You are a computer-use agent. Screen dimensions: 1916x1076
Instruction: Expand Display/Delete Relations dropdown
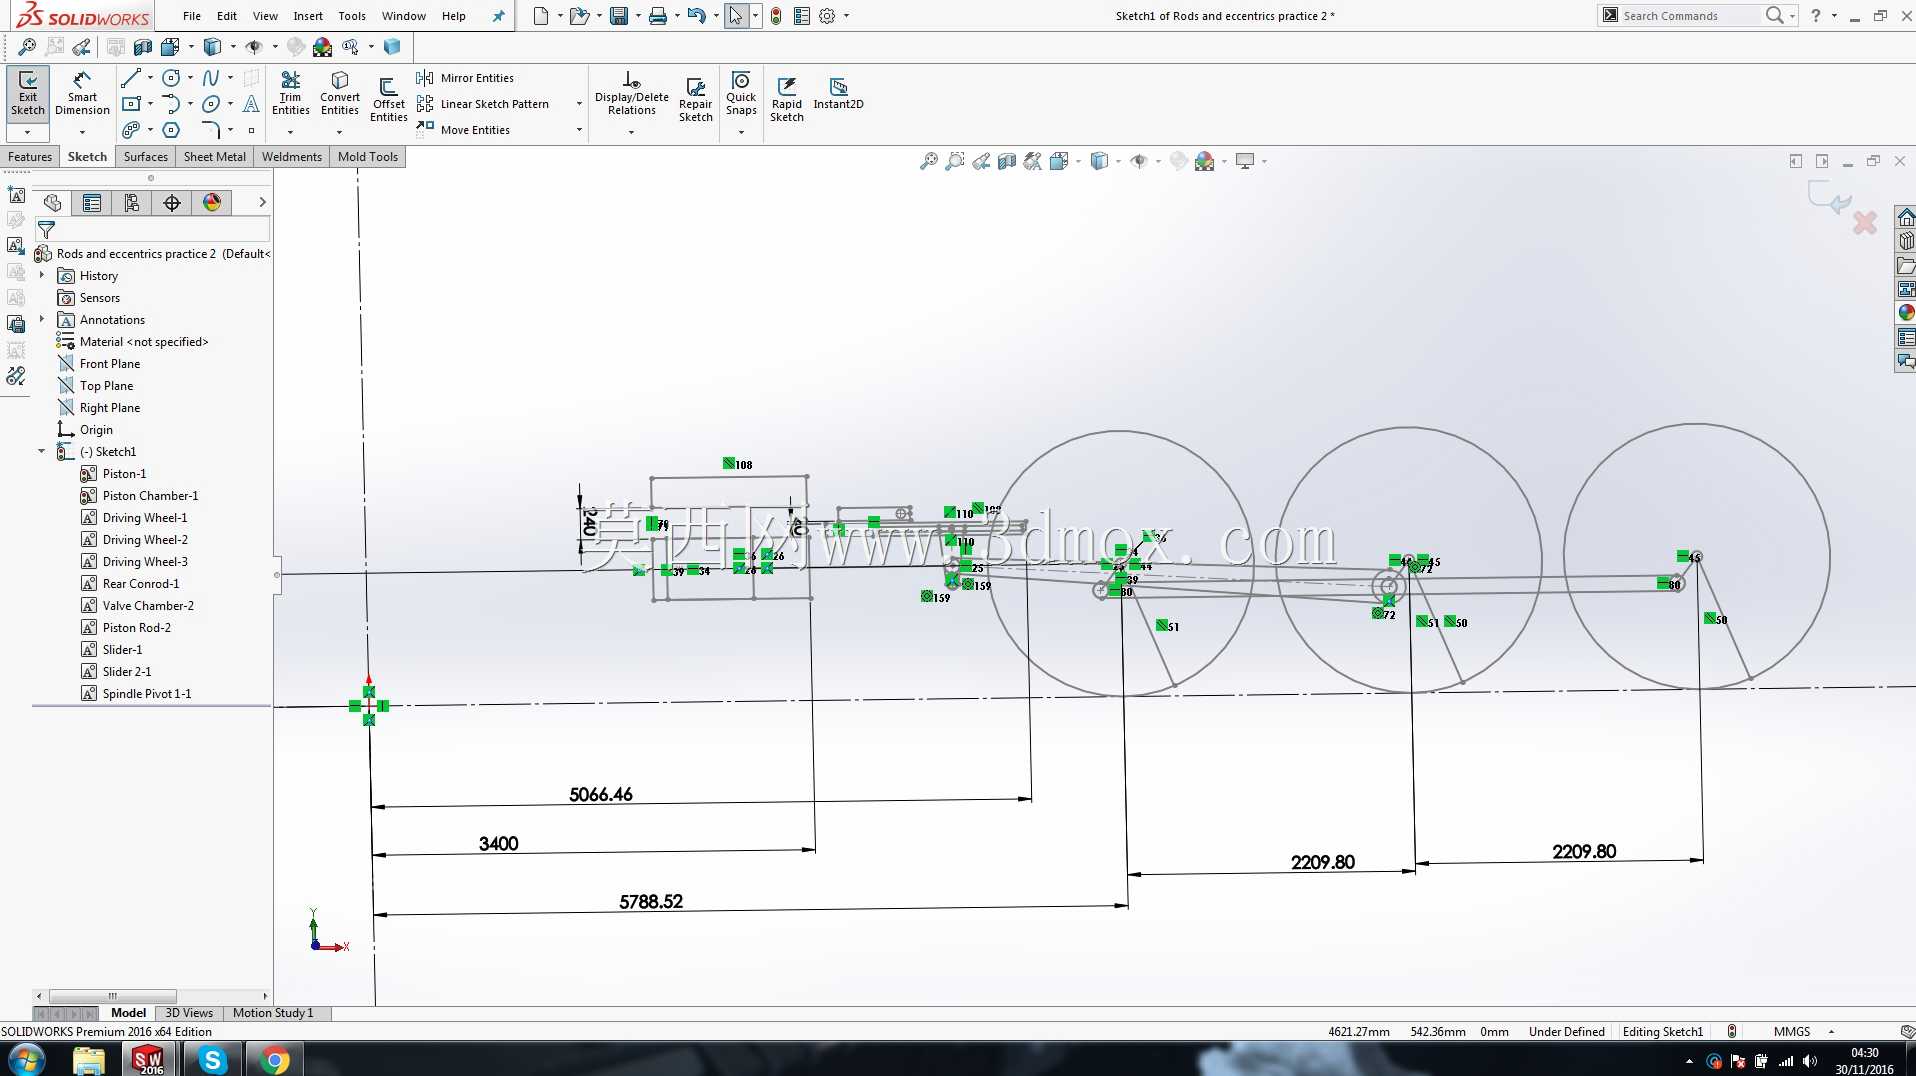(x=631, y=132)
